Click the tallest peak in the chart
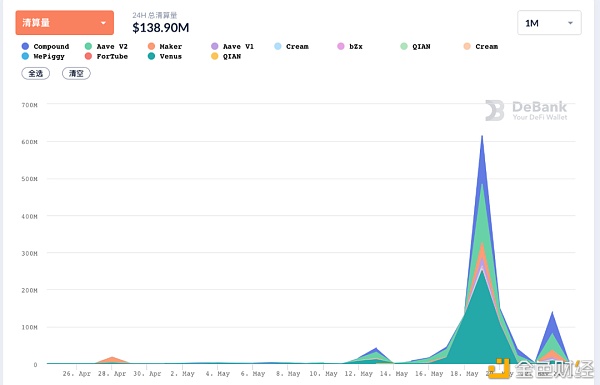The height and width of the screenshot is (385, 600). tap(482, 136)
